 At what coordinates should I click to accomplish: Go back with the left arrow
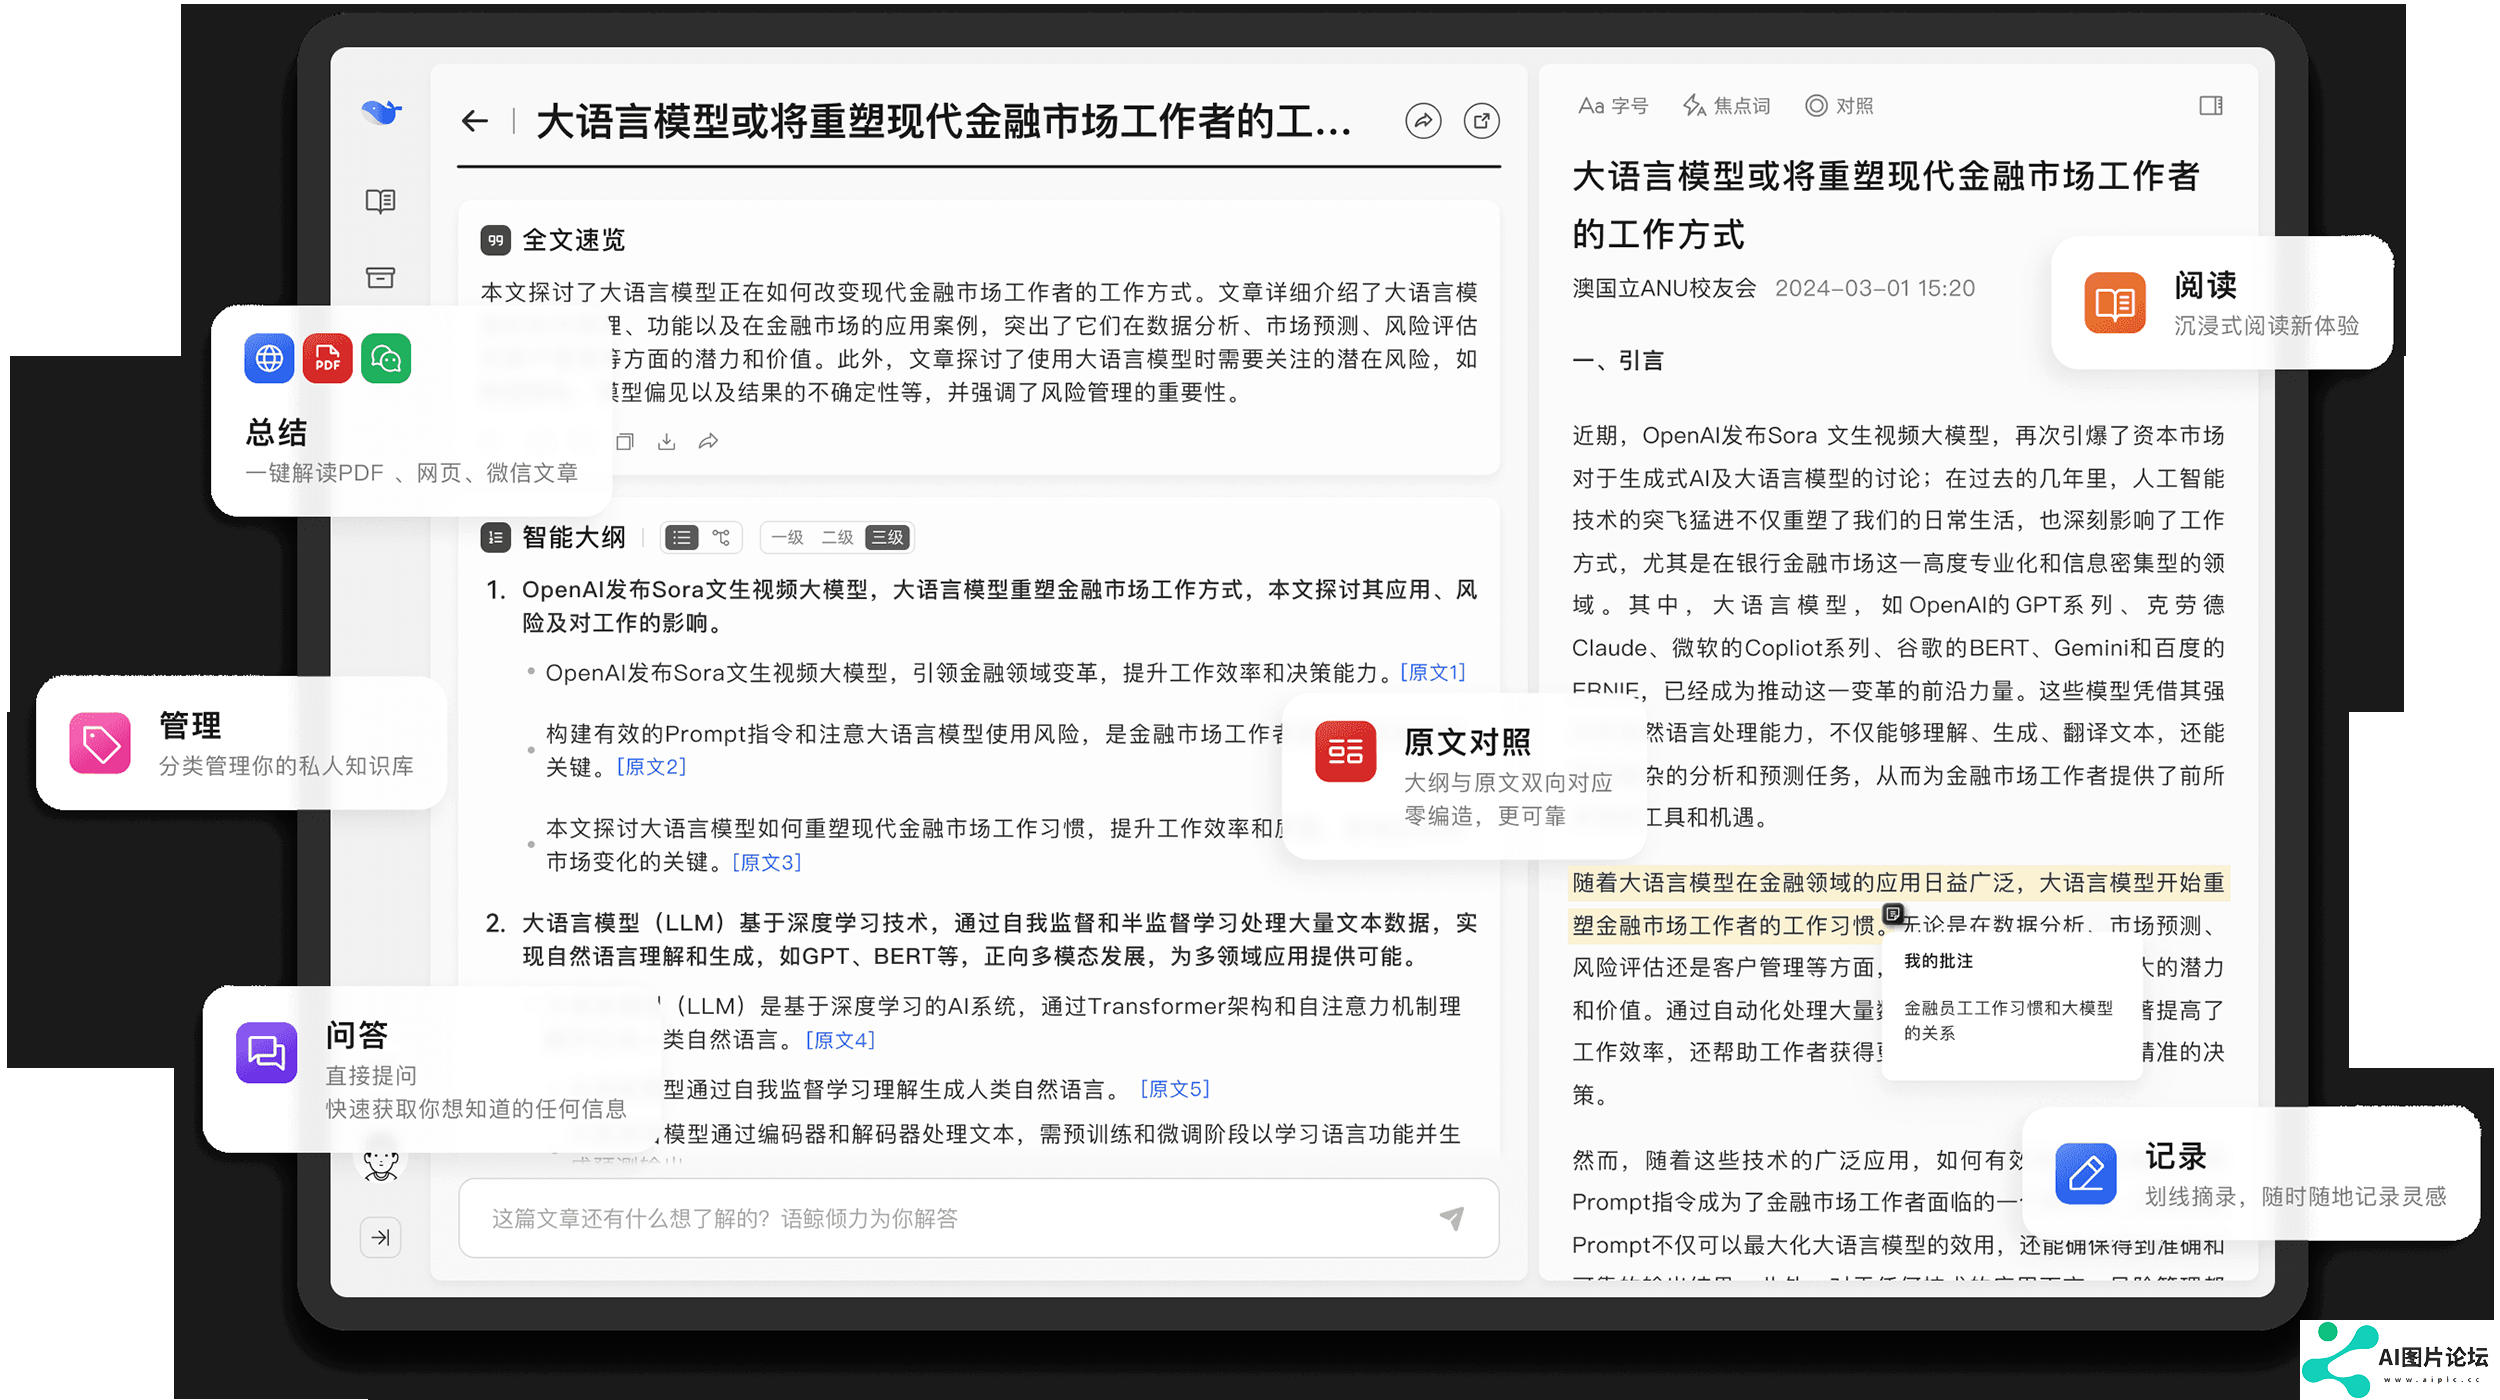click(x=475, y=121)
